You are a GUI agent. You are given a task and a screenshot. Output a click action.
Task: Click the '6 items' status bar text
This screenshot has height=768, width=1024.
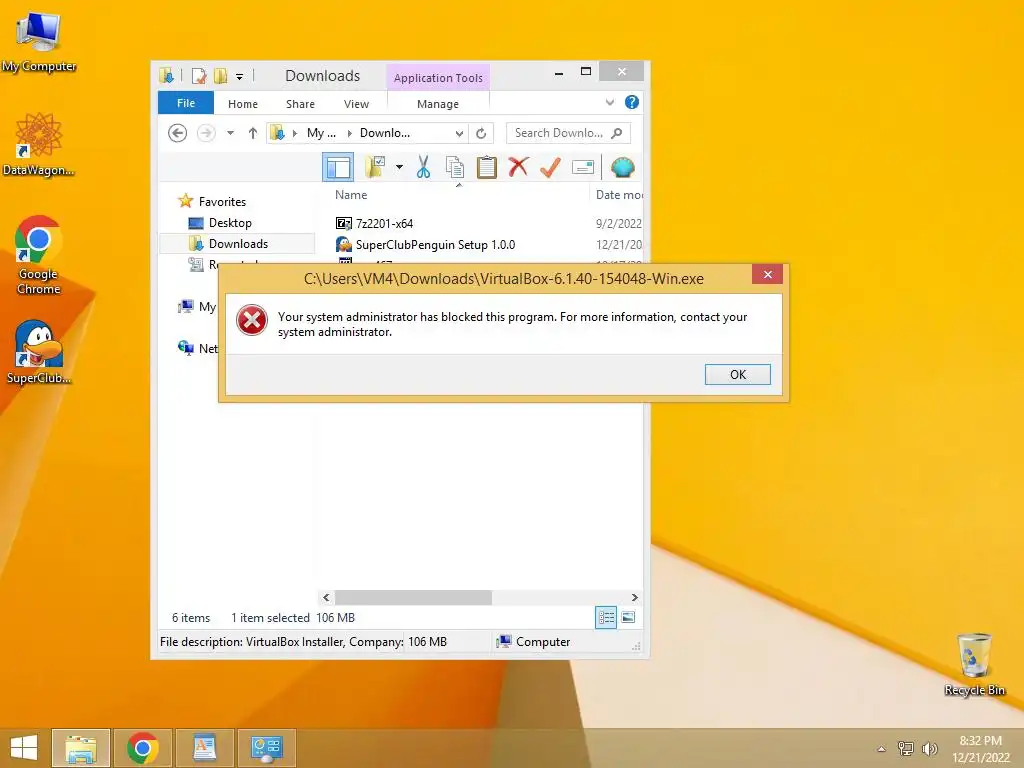click(x=191, y=618)
